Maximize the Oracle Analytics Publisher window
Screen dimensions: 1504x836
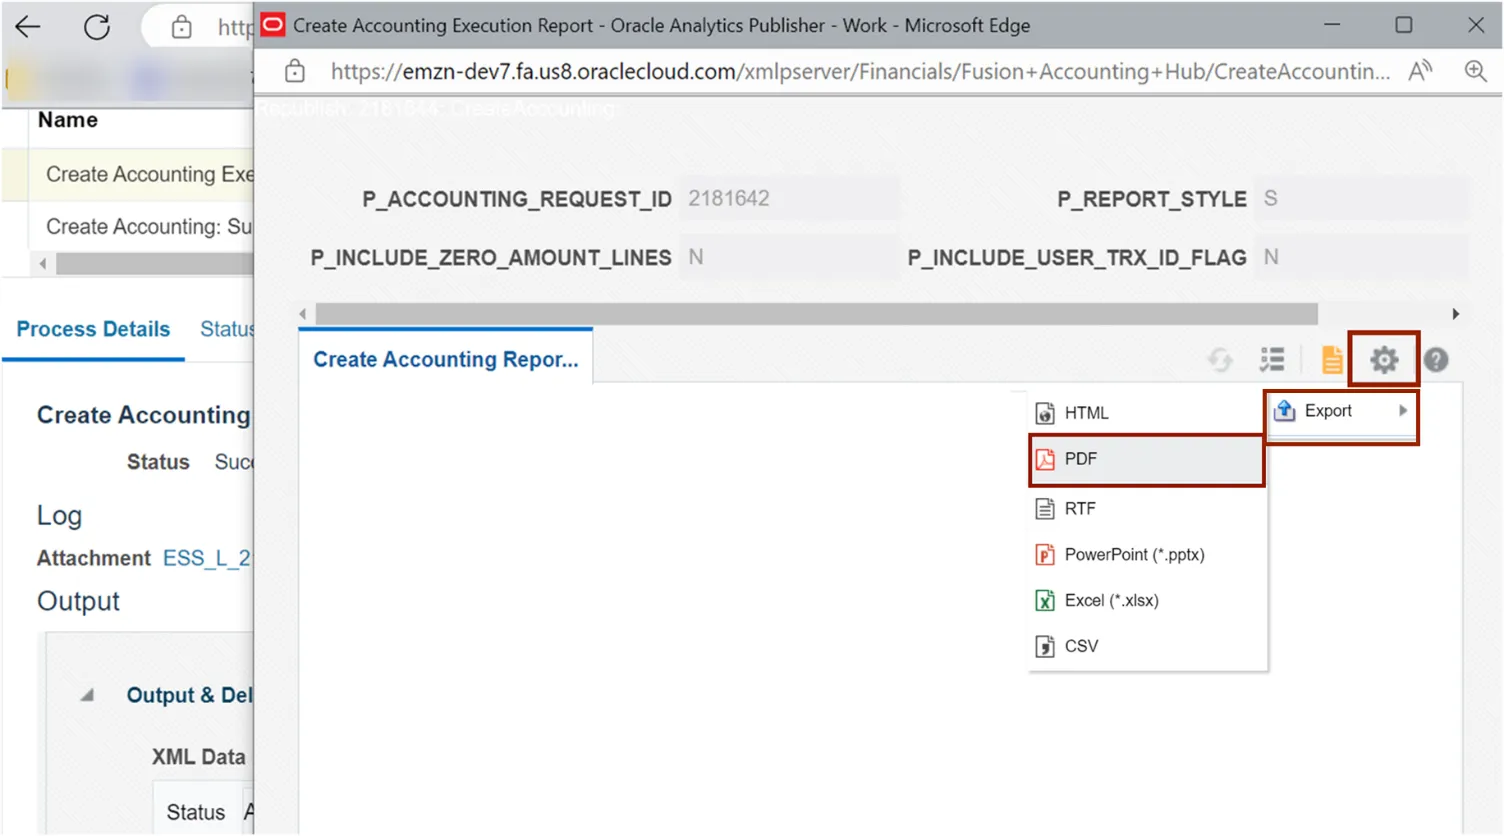(x=1404, y=25)
